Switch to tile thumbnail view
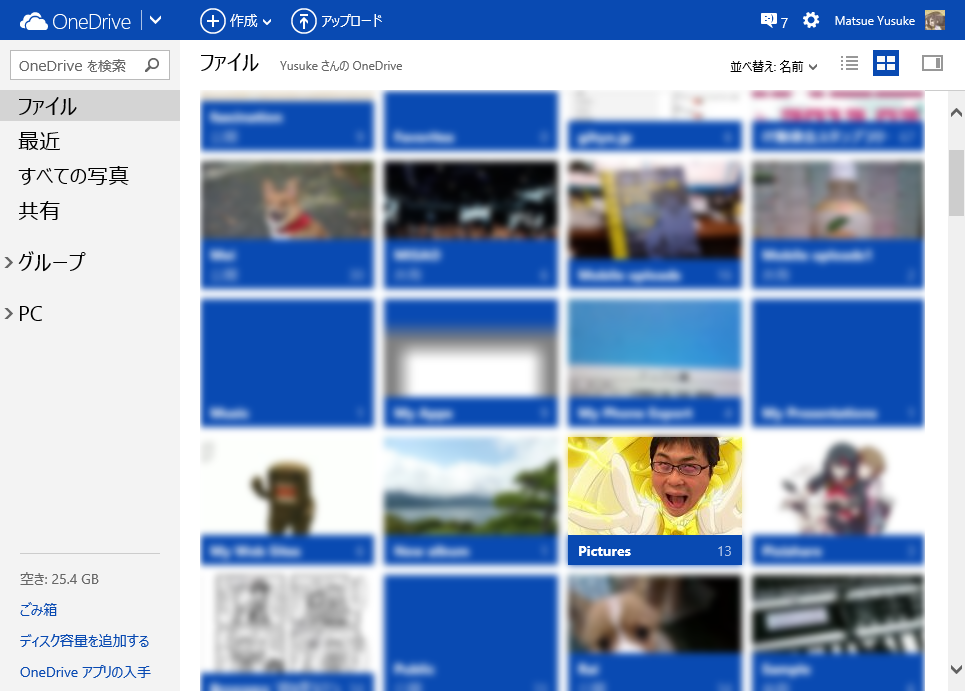 [x=886, y=64]
